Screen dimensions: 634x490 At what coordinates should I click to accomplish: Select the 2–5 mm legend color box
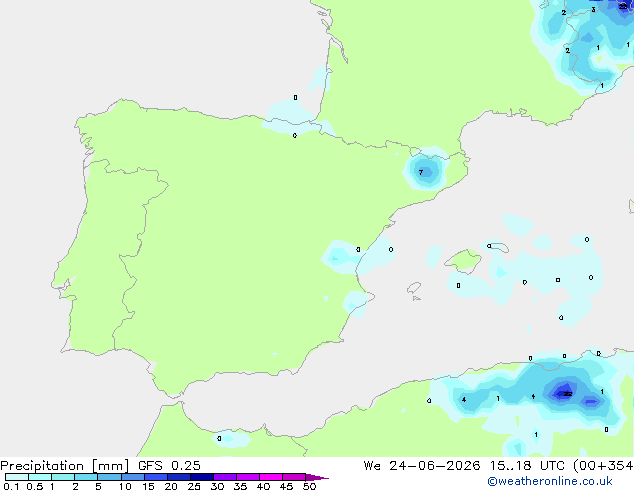(86, 477)
